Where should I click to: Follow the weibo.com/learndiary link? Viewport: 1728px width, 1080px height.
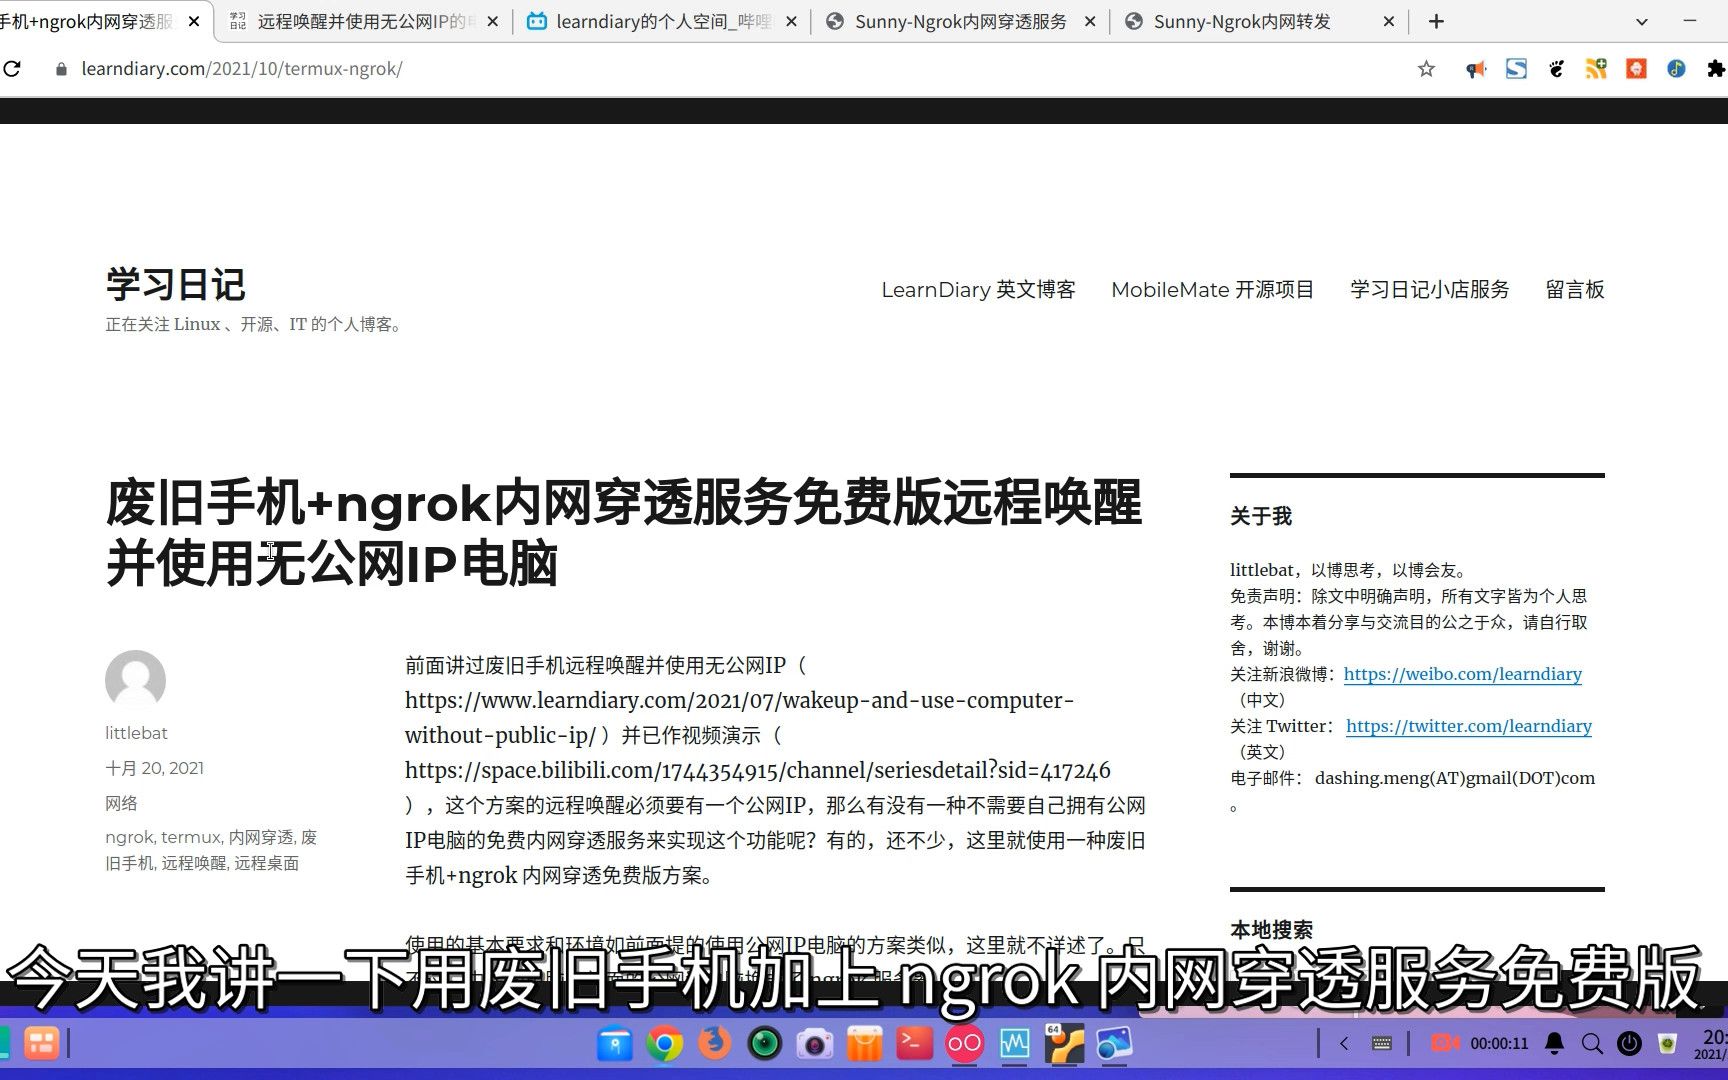coord(1462,674)
